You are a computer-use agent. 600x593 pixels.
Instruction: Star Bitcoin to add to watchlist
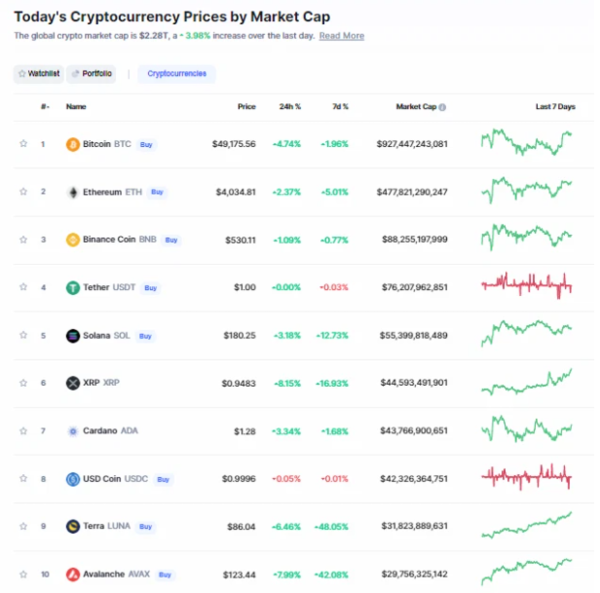tap(23, 144)
